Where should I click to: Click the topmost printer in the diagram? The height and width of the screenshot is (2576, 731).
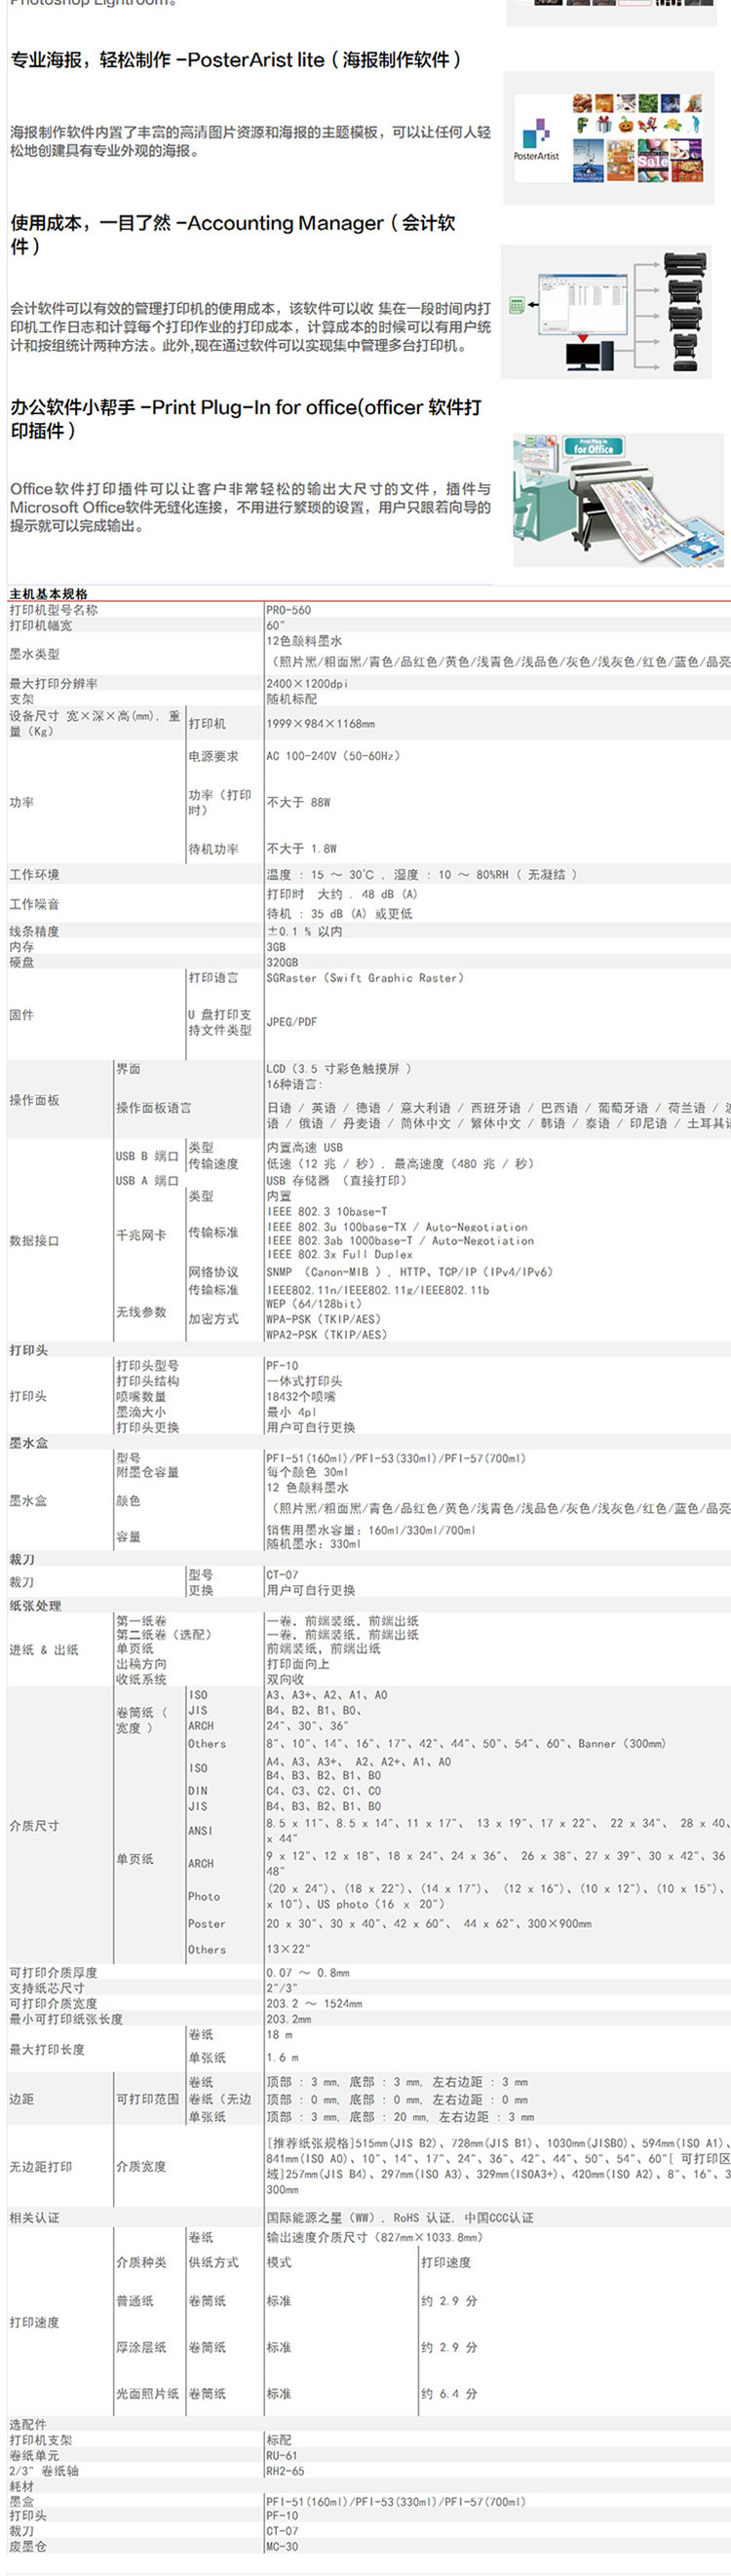[x=686, y=265]
